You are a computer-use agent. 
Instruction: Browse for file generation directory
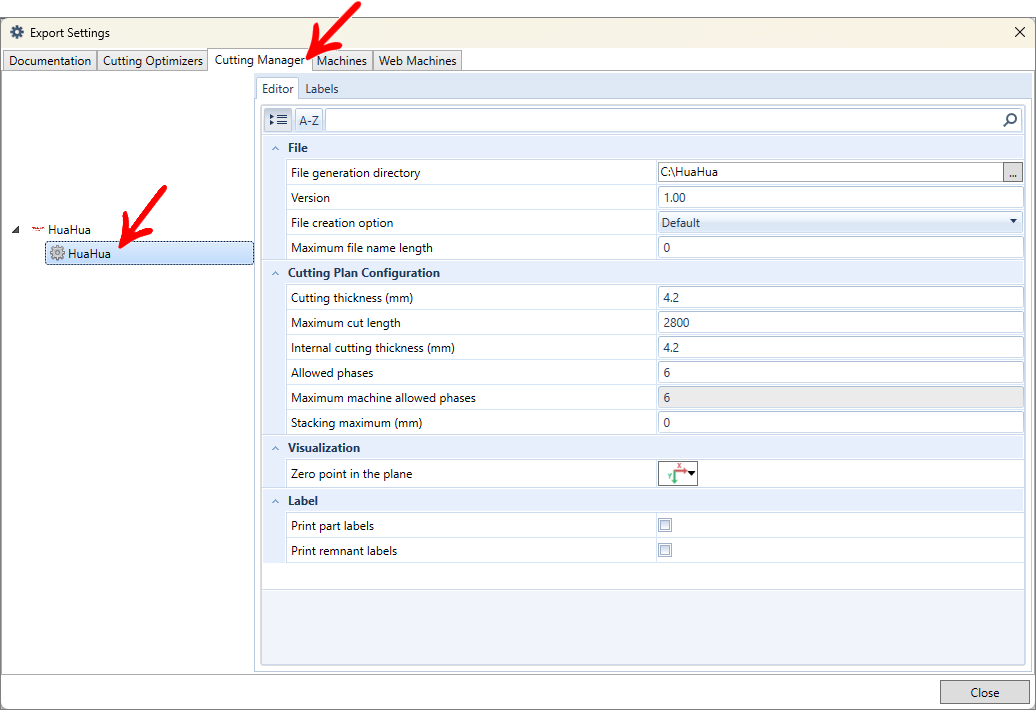(x=1012, y=172)
